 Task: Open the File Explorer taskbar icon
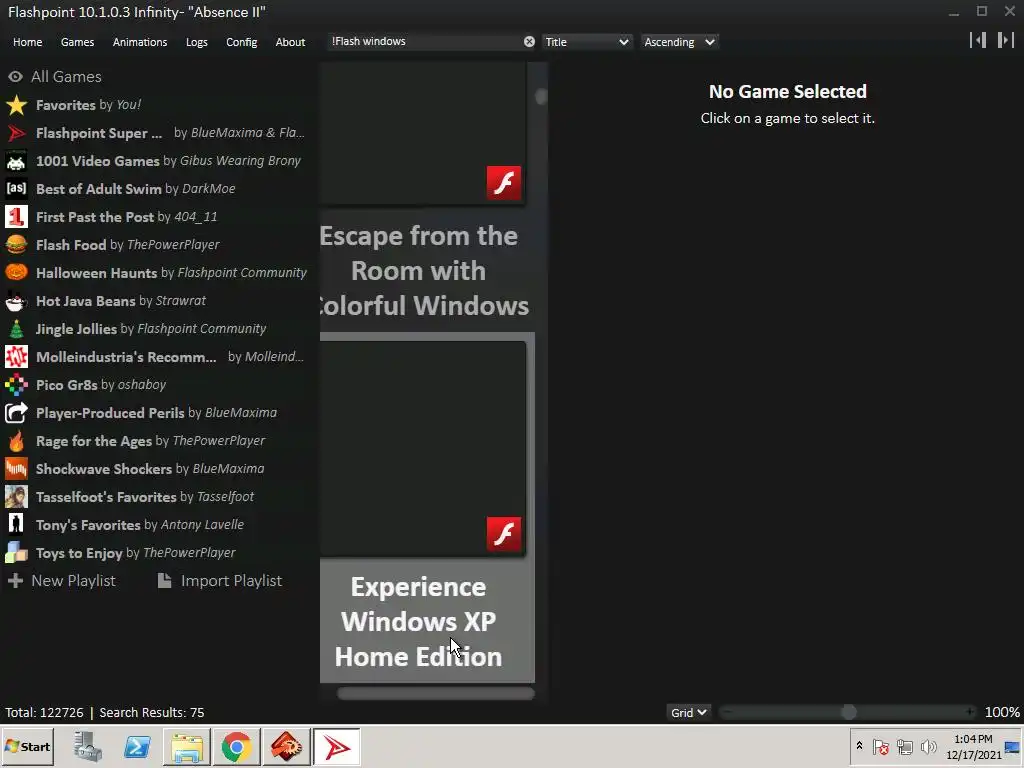[187, 746]
